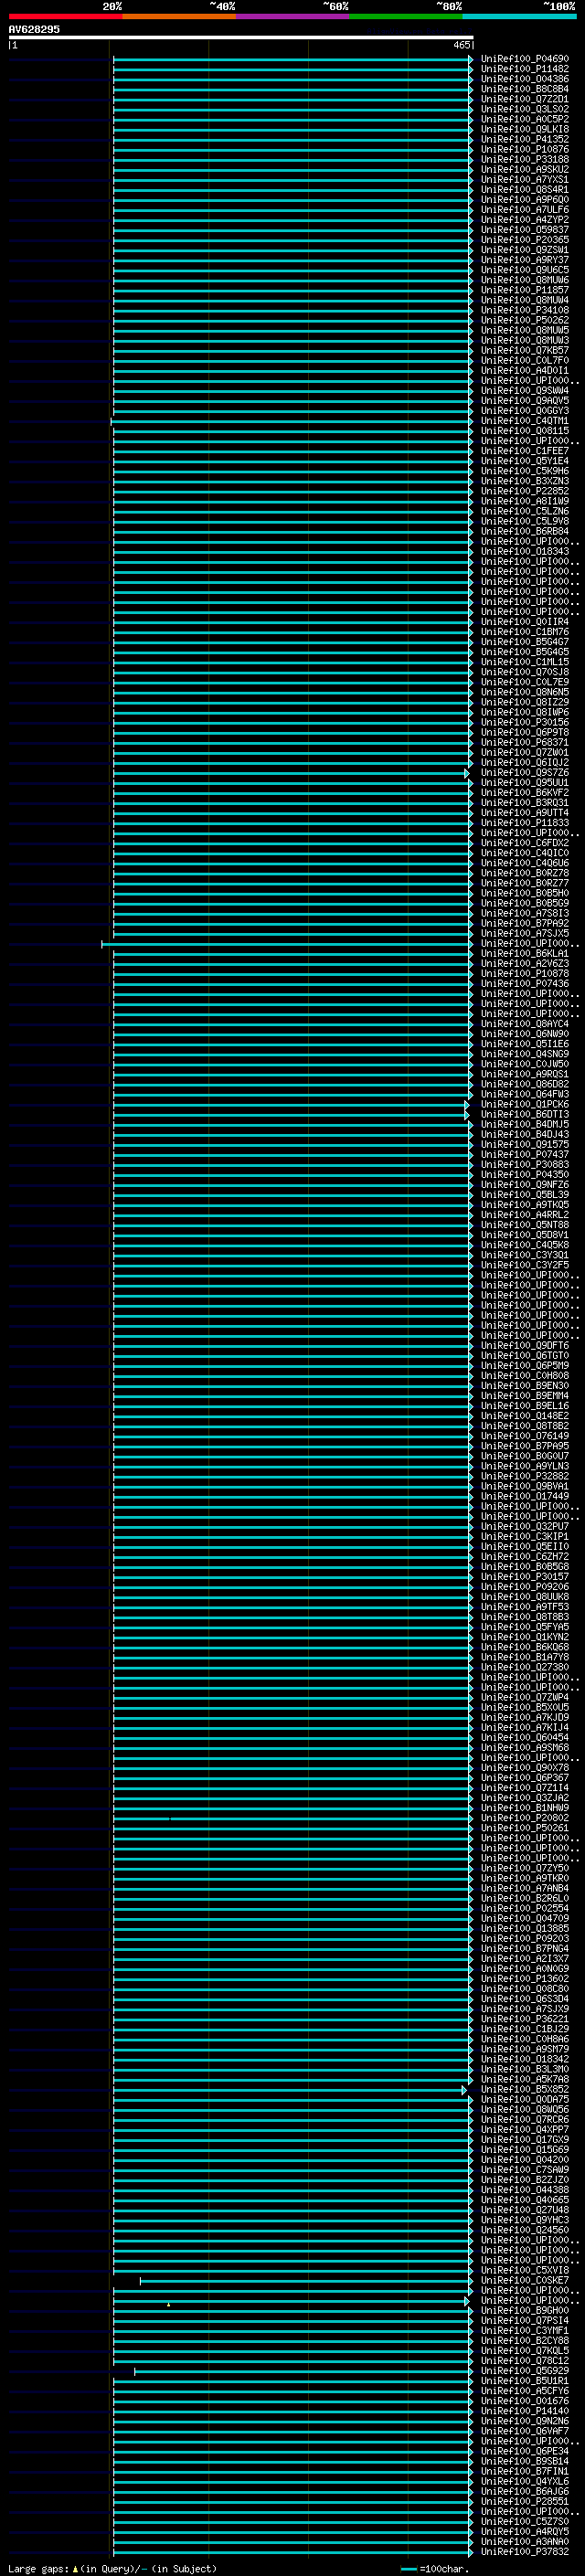Pick the UniRef100_A3ANA0 hit
This screenshot has height=2576, width=585.
[x=524, y=2541]
